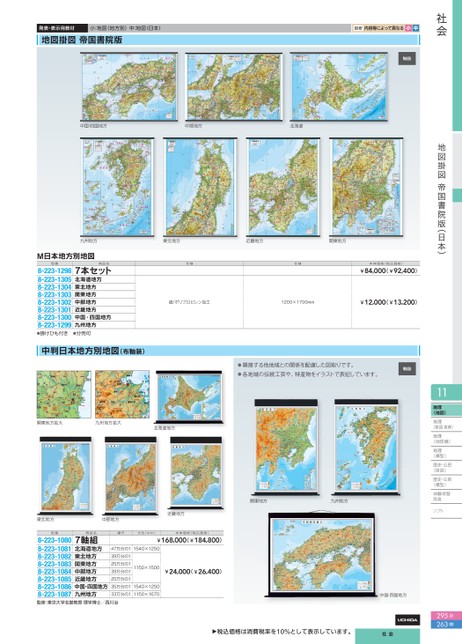Click the gray badge icon in 中判 map section
The width and height of the screenshot is (462, 644).
point(407,368)
